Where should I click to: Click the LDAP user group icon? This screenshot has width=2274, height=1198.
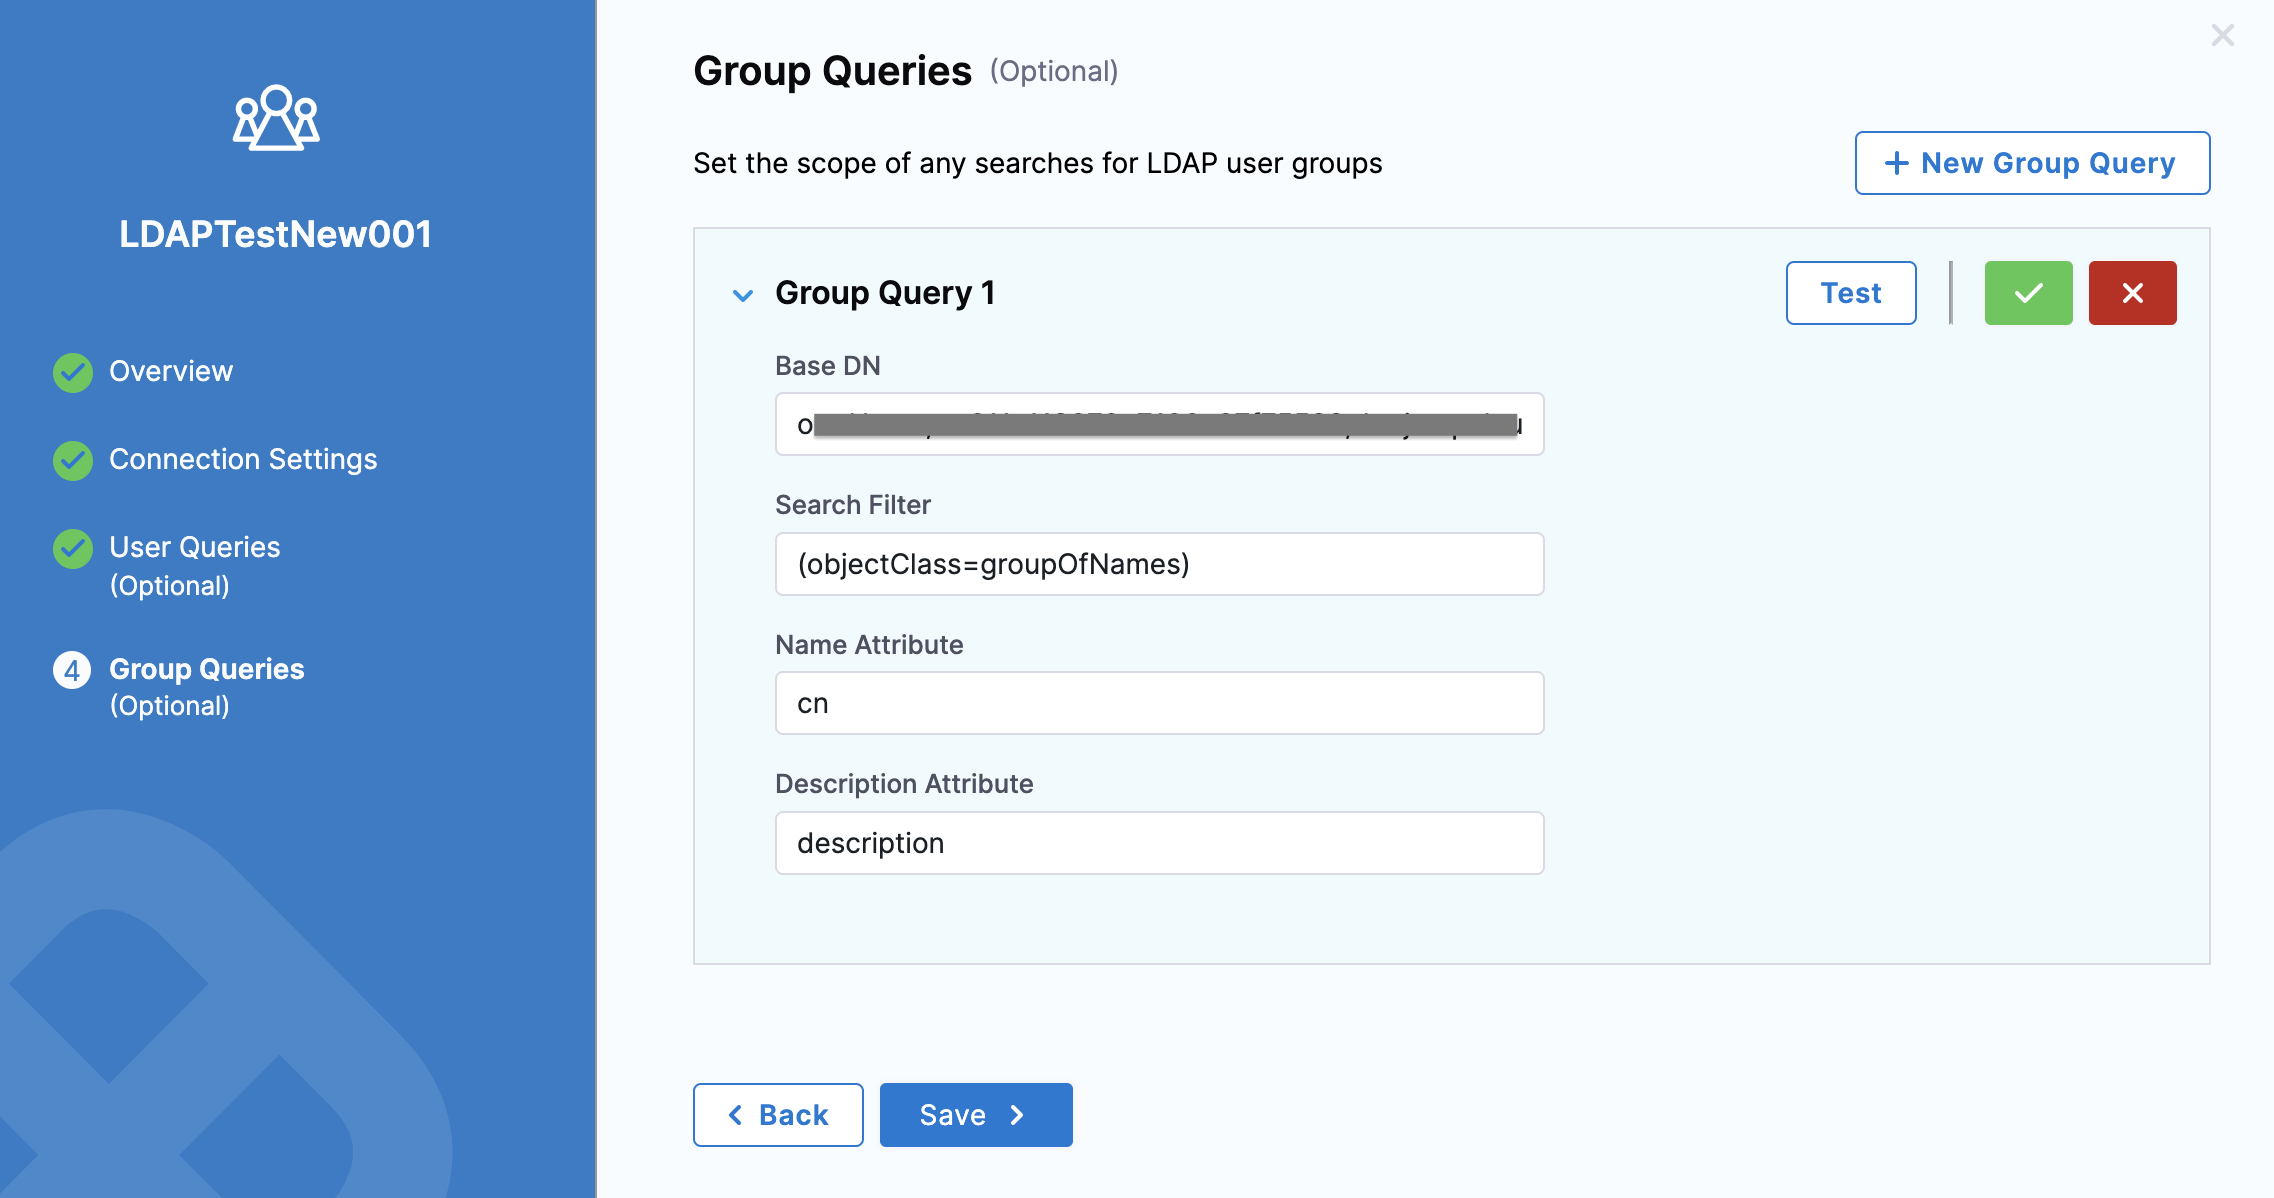click(276, 118)
